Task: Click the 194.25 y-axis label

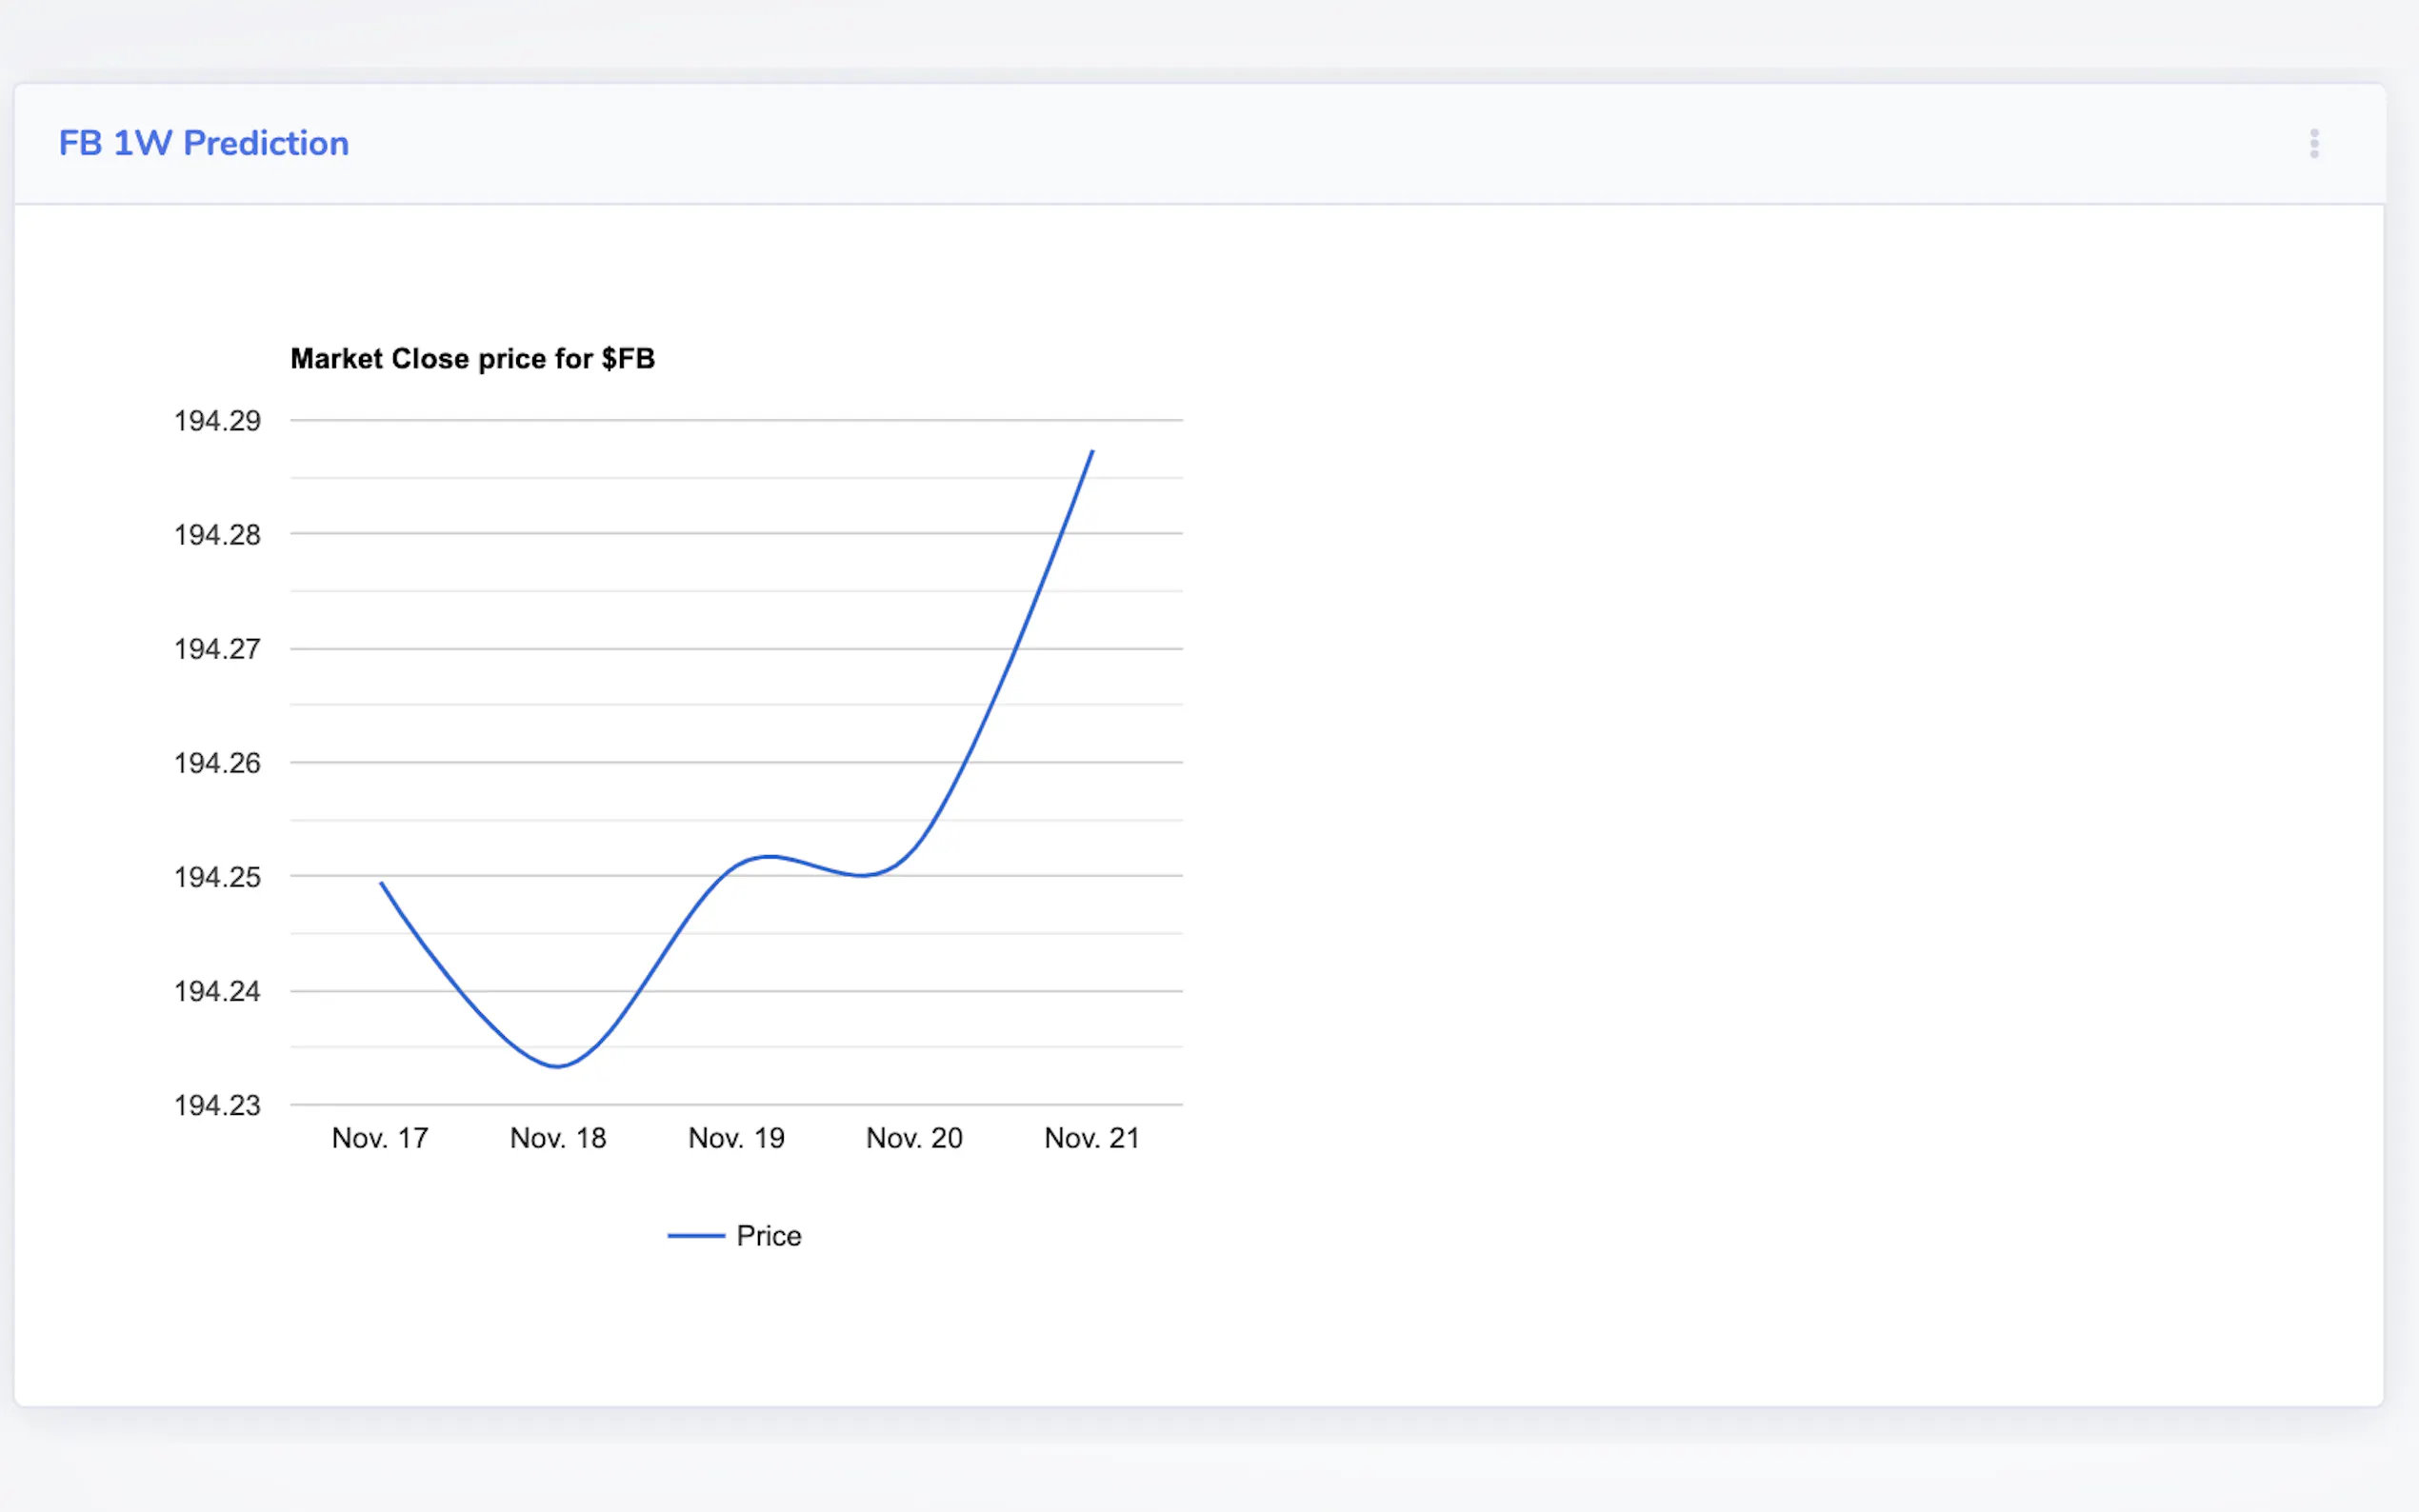Action: [x=217, y=877]
